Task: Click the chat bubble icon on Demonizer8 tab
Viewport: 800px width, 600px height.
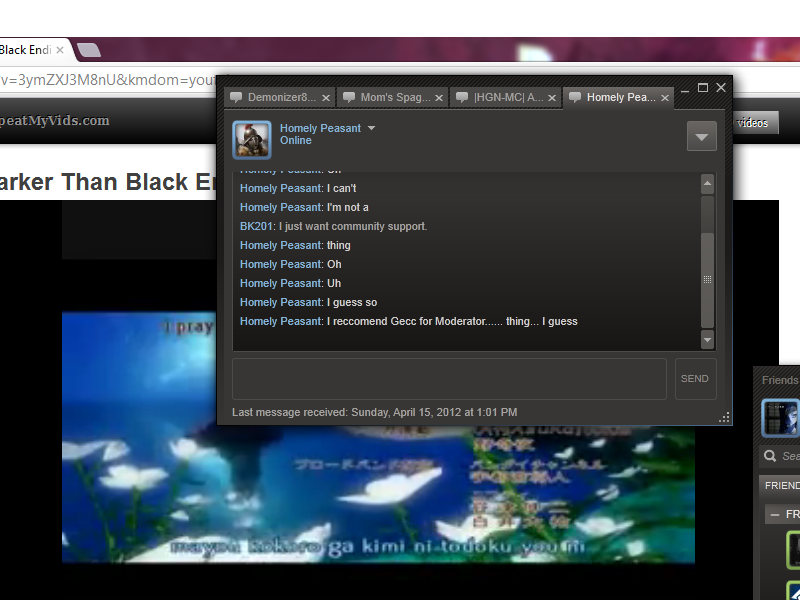Action: pyautogui.click(x=236, y=97)
